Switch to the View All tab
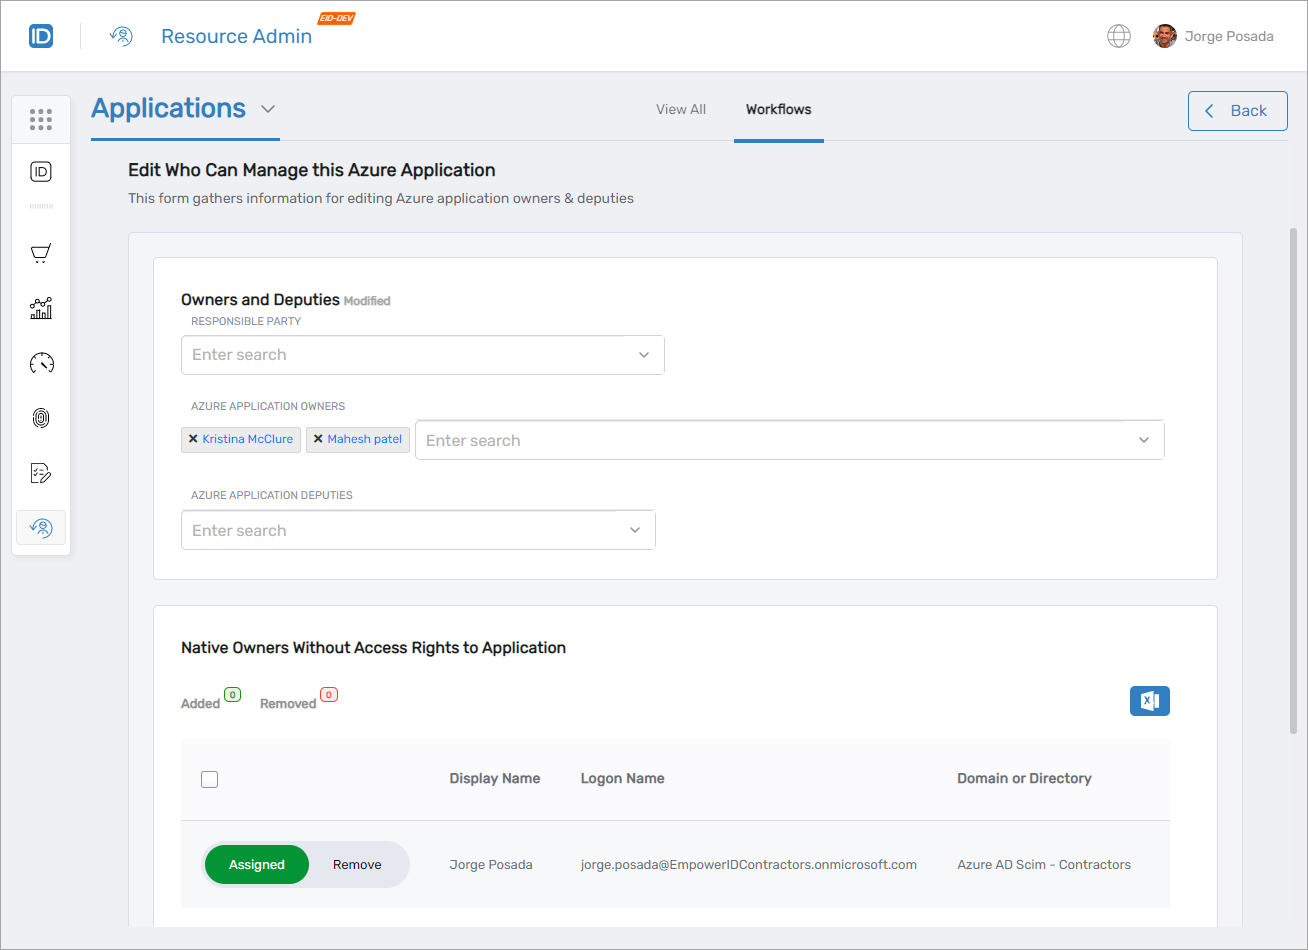 click(x=680, y=110)
